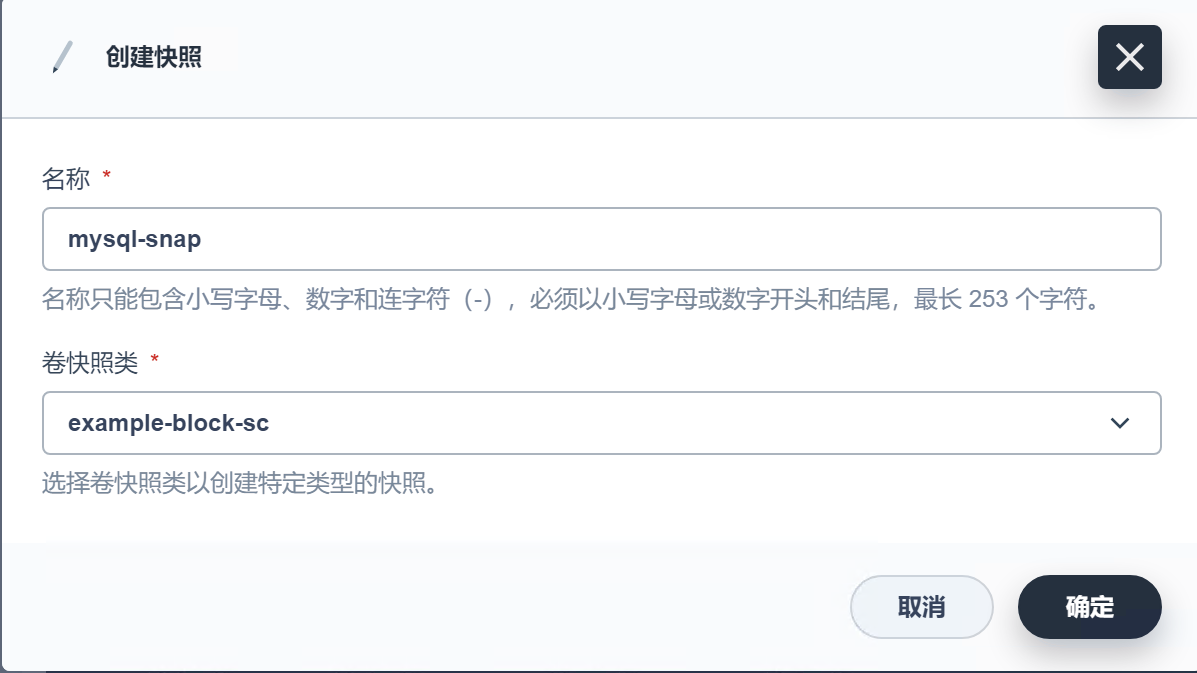Image resolution: width=1197 pixels, height=673 pixels.
Task: Click the 名称 field label
Action: [66, 179]
